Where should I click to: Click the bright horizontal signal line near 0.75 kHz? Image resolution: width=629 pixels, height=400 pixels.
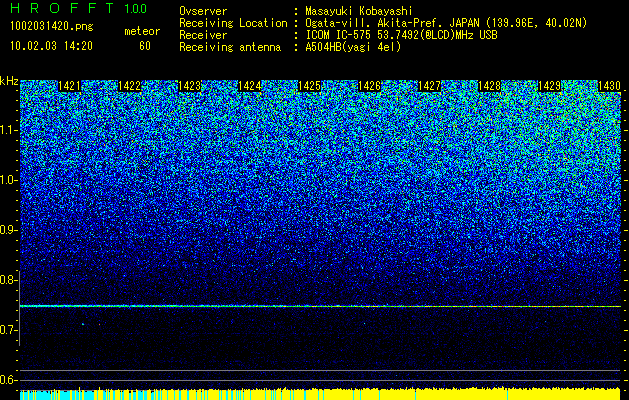pyautogui.click(x=320, y=306)
